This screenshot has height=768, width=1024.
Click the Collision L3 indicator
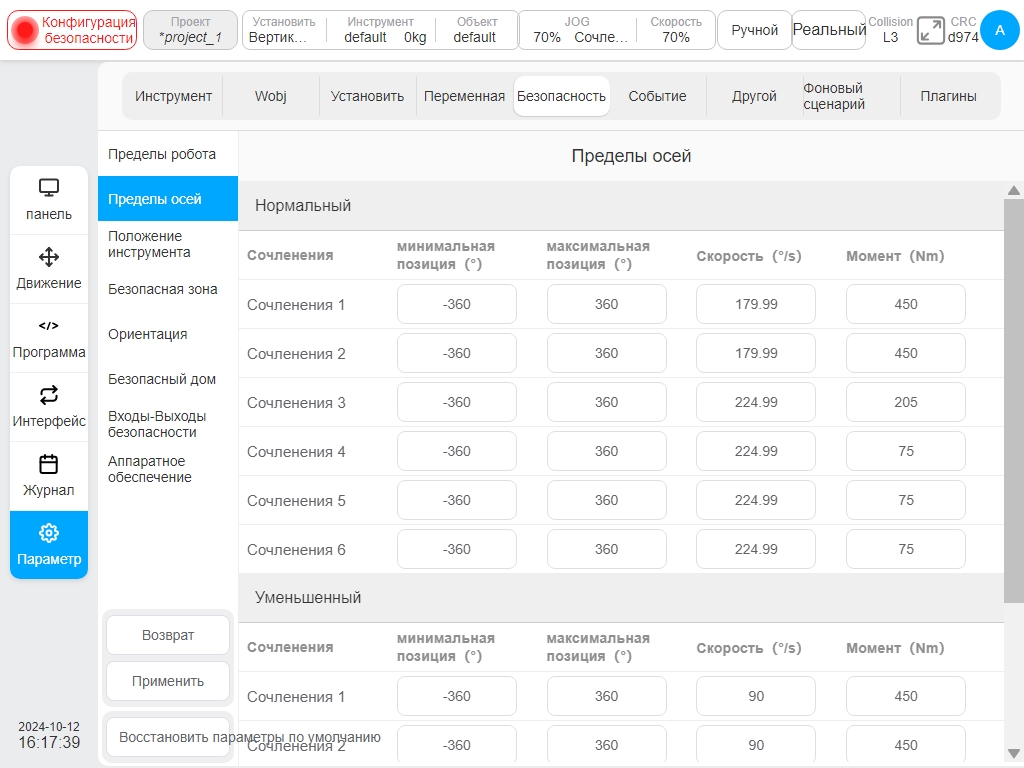890,30
